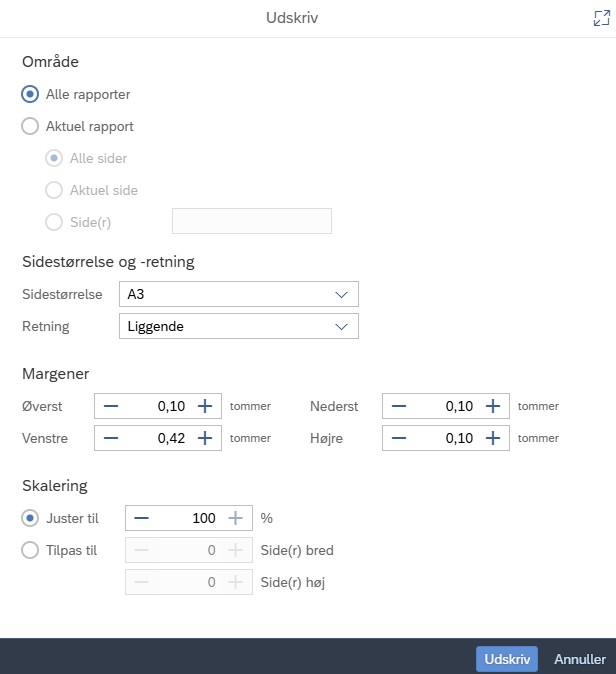Reduce the Juster til percentage with minus

pyautogui.click(x=142, y=518)
